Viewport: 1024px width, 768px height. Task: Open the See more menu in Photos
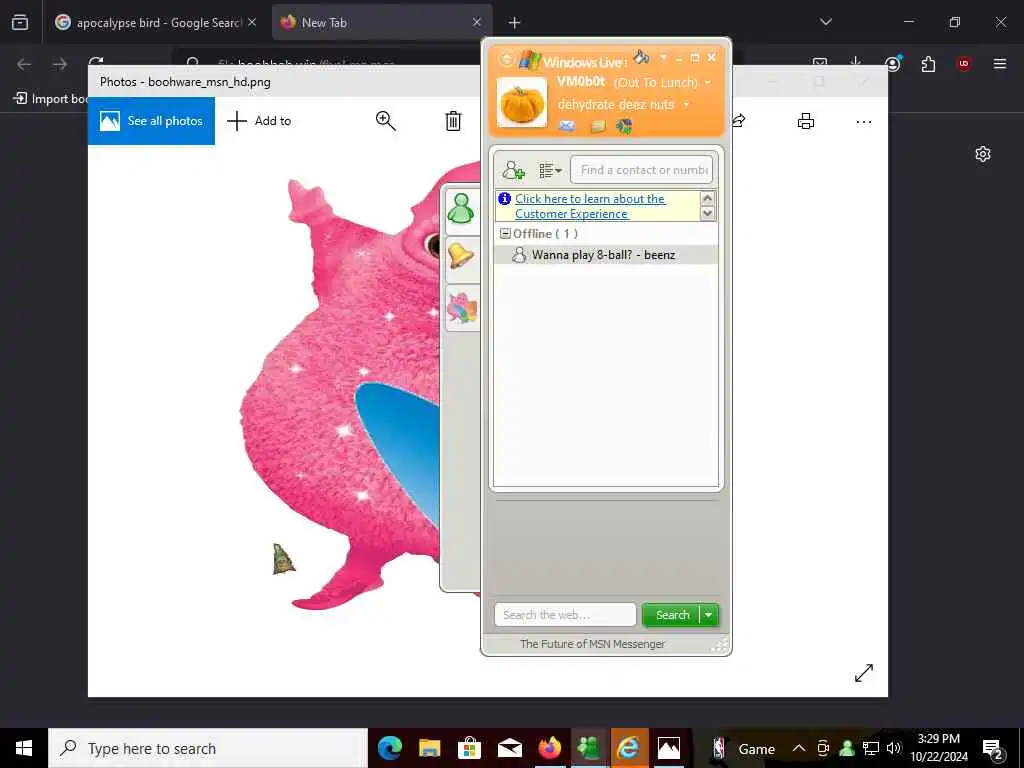(863, 121)
